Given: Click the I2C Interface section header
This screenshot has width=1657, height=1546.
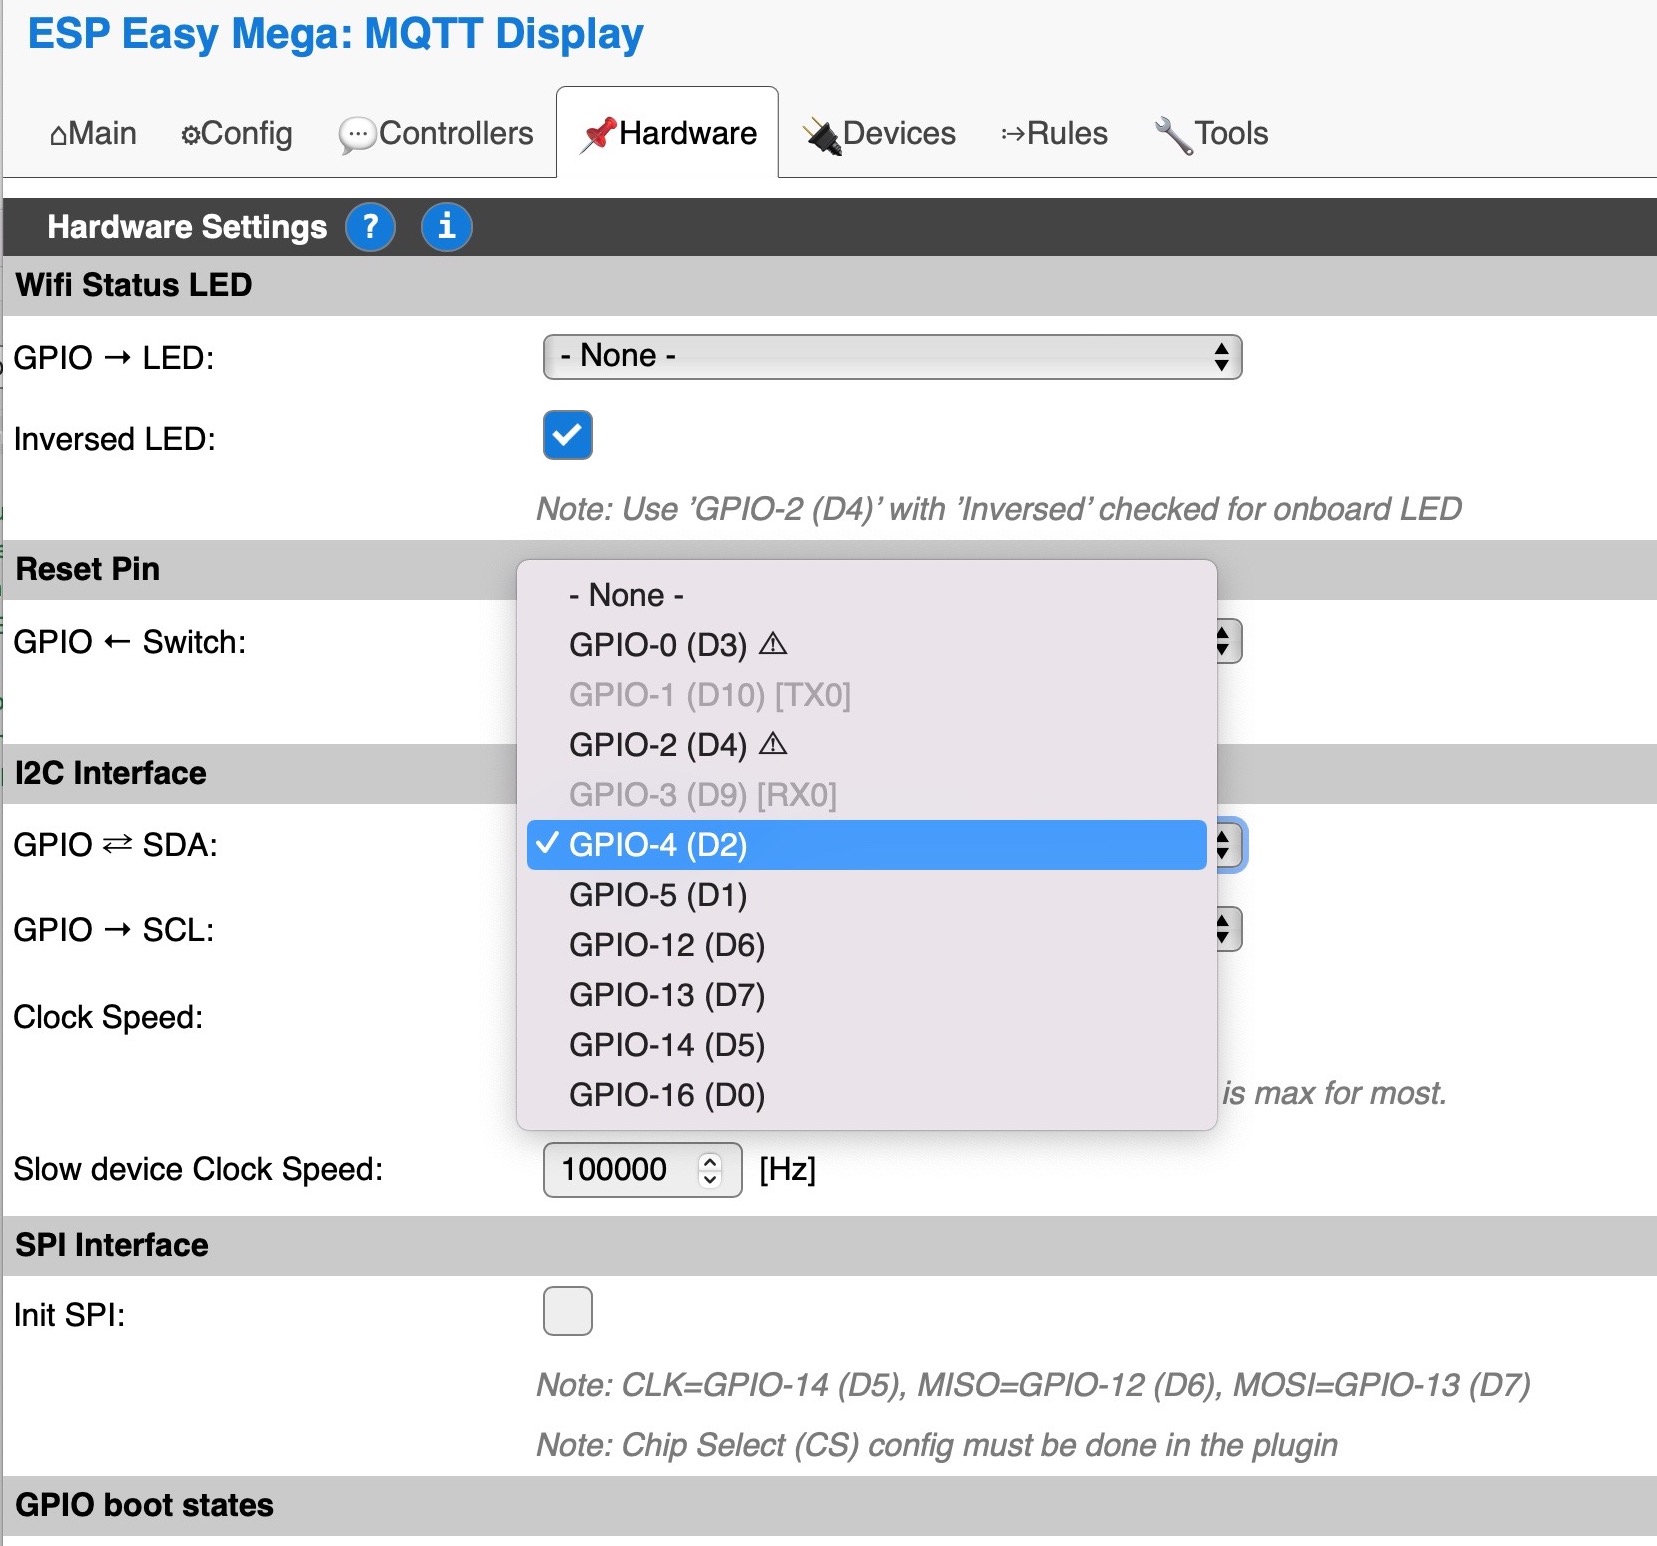Looking at the screenshot, I should 260,773.
